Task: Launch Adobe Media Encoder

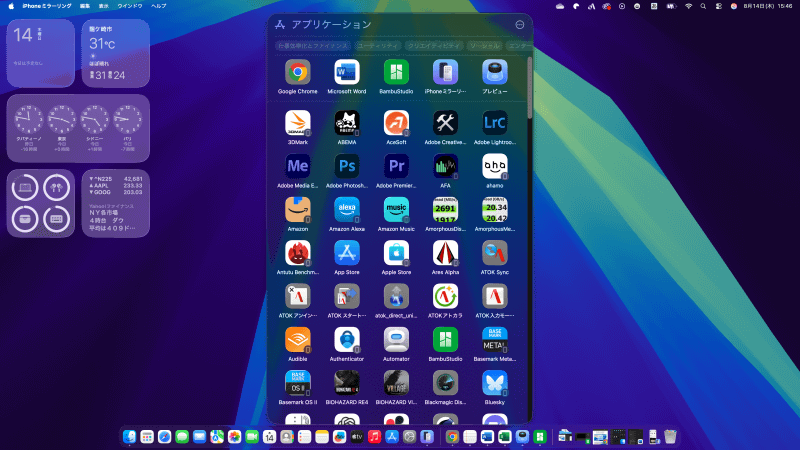Action: click(297, 166)
